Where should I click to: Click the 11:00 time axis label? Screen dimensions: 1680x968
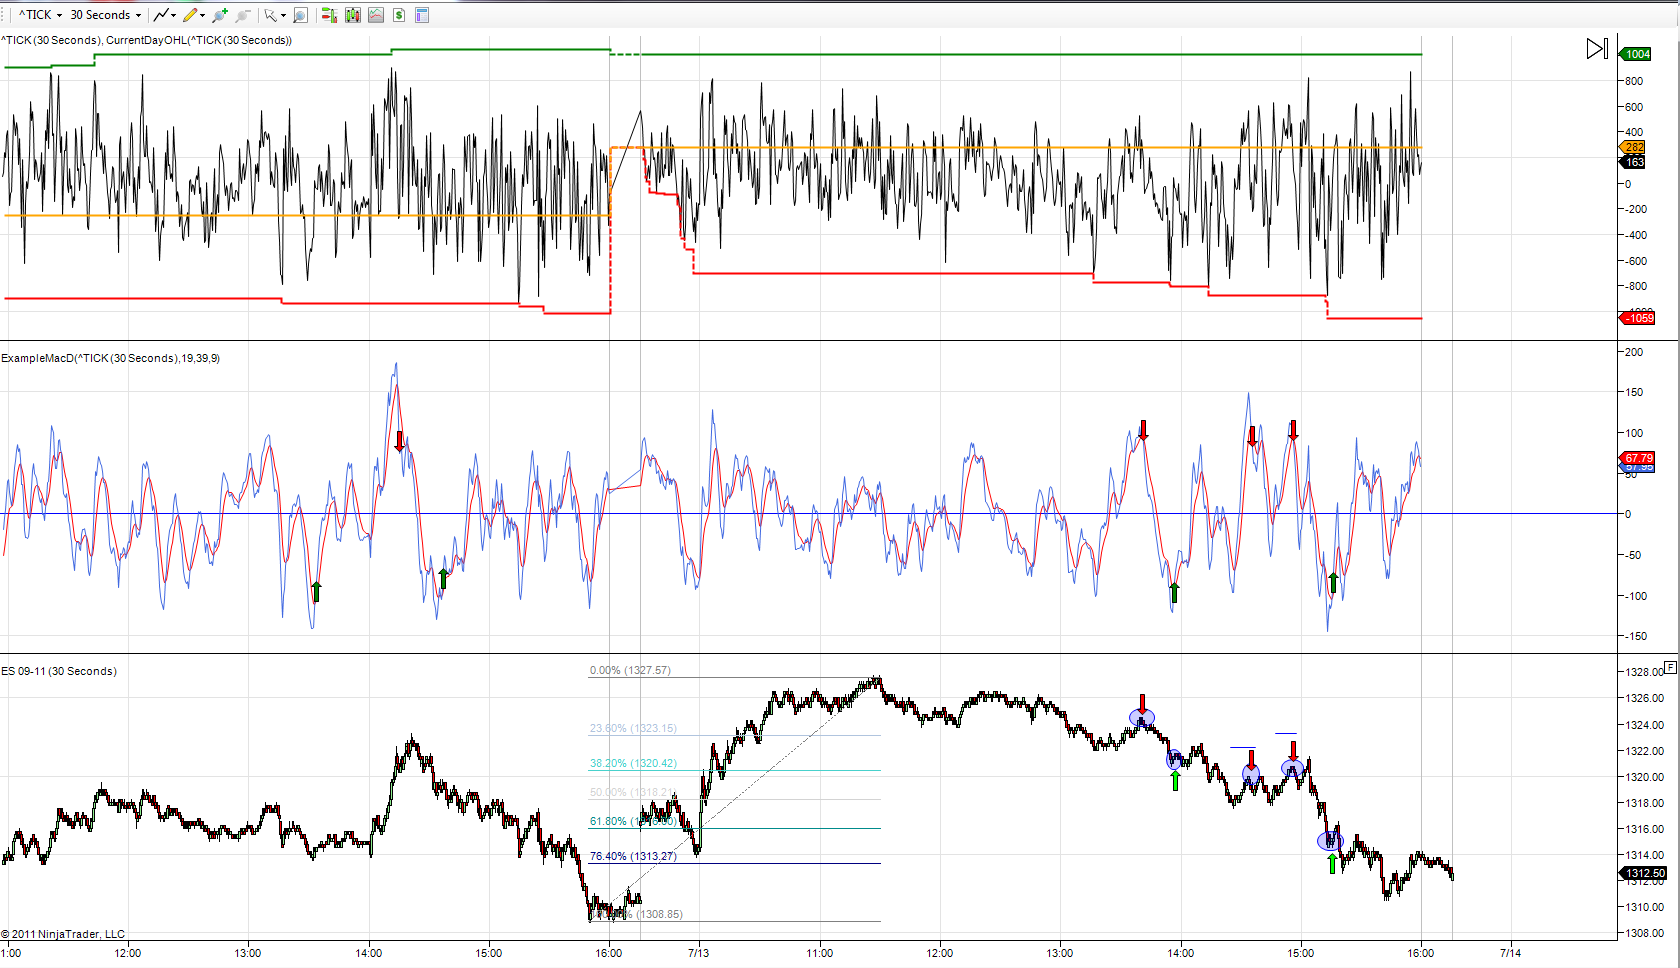[x=819, y=953]
